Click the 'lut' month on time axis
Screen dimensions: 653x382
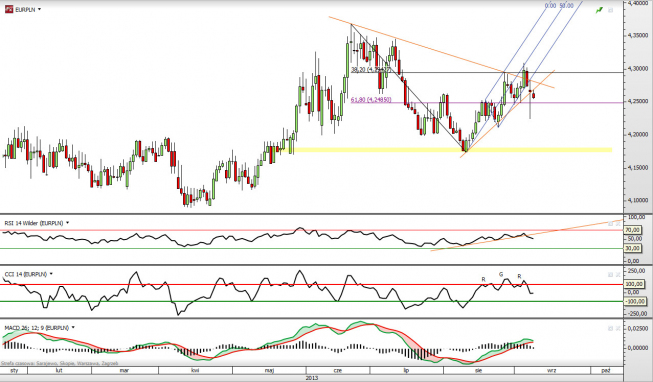pyautogui.click(x=59, y=370)
